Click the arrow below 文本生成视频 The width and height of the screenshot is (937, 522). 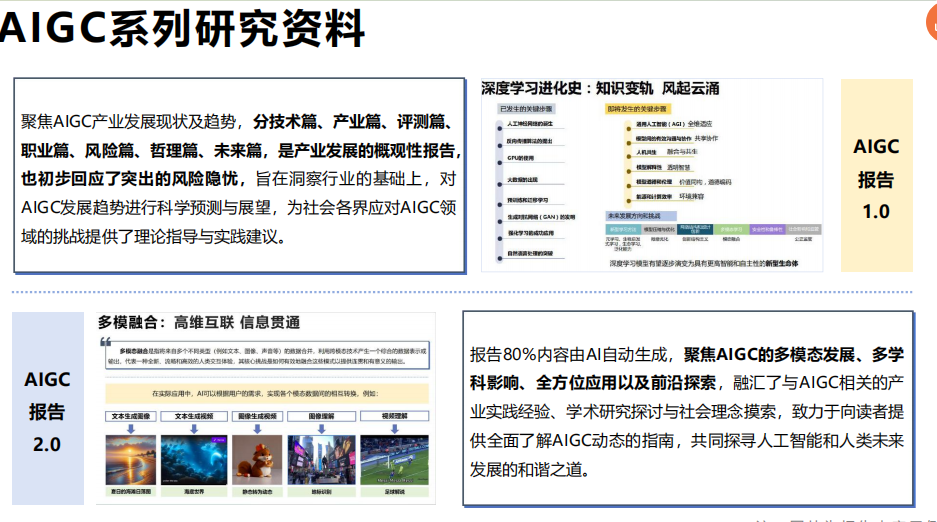click(x=194, y=429)
